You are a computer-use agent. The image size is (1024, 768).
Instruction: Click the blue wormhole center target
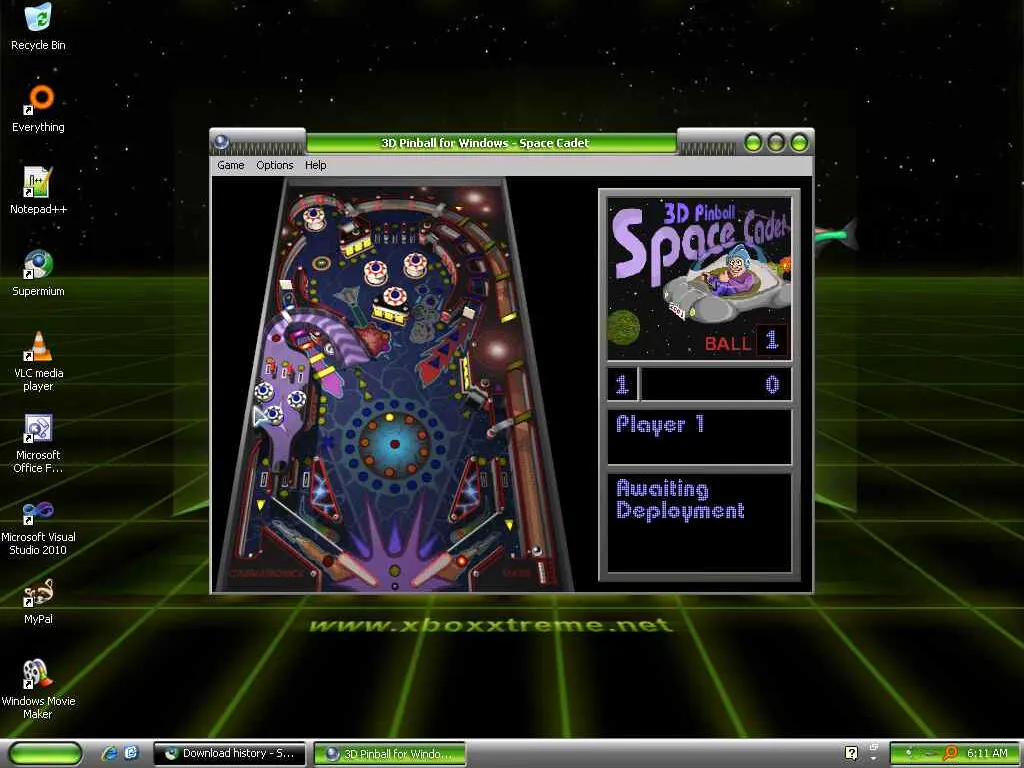[394, 444]
